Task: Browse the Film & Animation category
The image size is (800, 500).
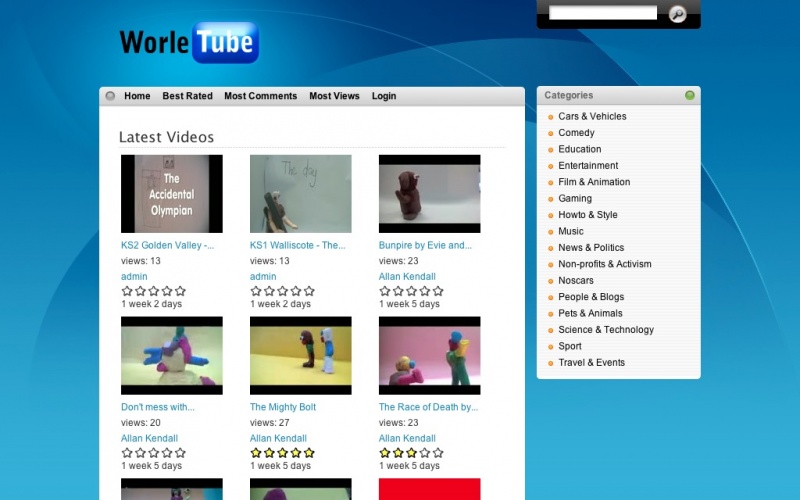Action: (594, 182)
